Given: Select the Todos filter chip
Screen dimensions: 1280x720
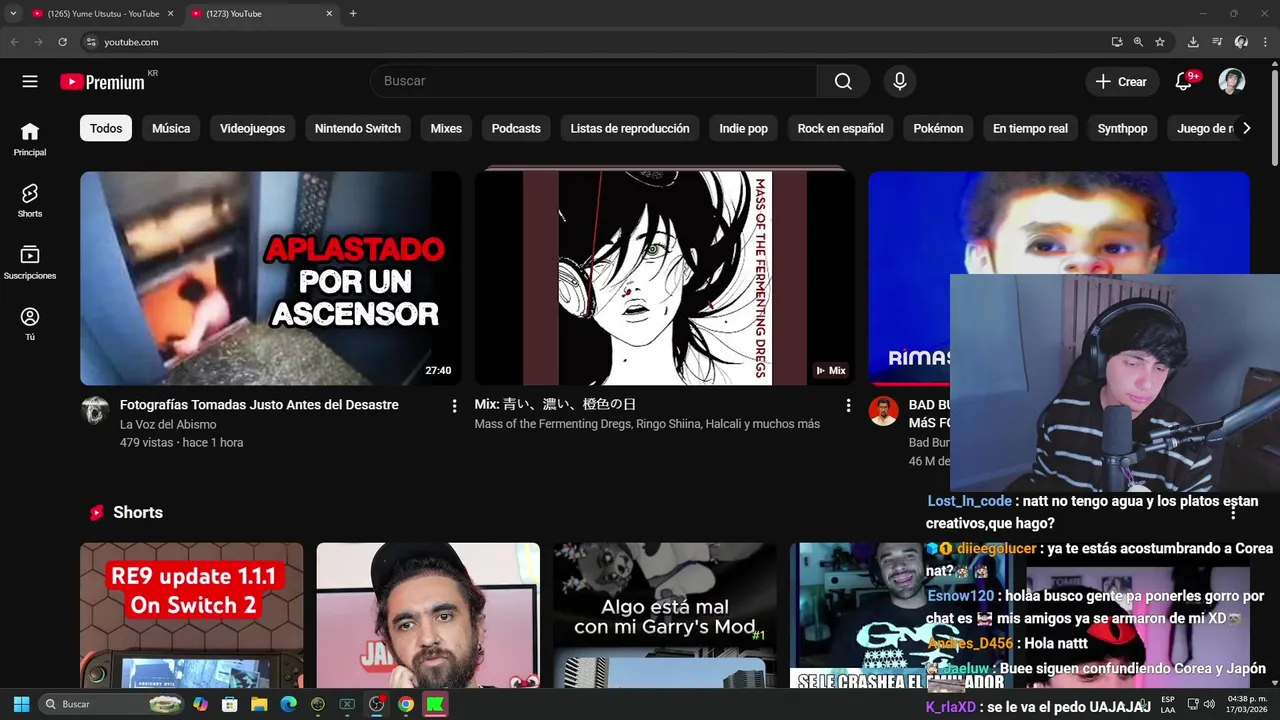Looking at the screenshot, I should point(106,128).
